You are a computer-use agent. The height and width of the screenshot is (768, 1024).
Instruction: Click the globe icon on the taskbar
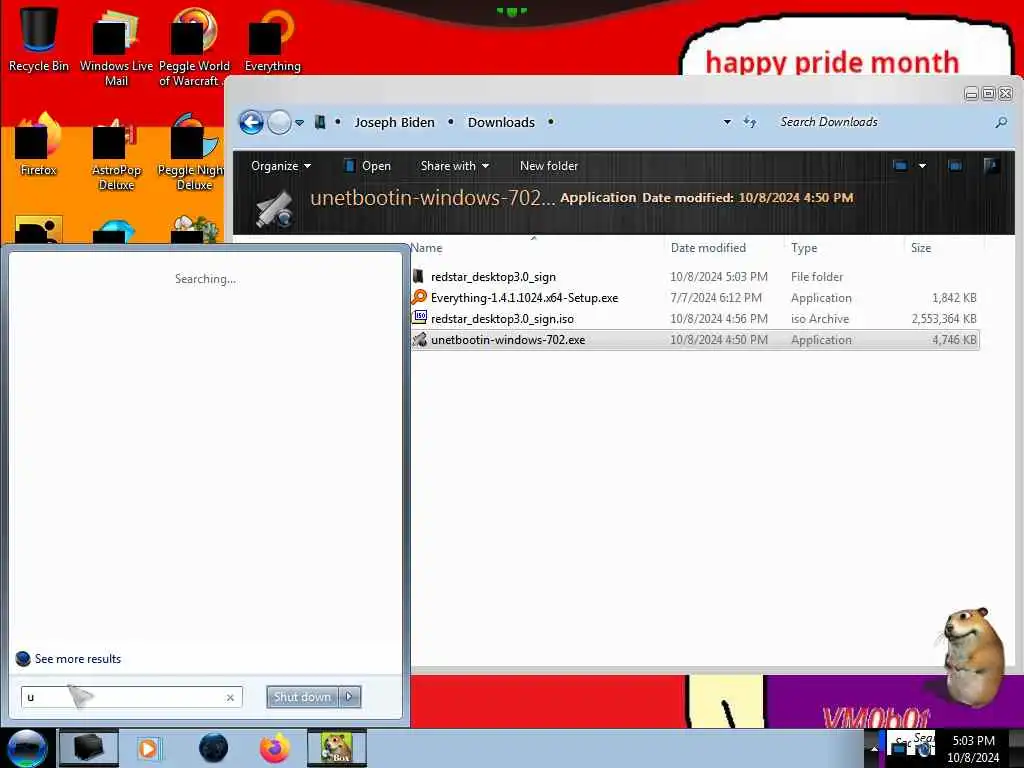point(213,748)
